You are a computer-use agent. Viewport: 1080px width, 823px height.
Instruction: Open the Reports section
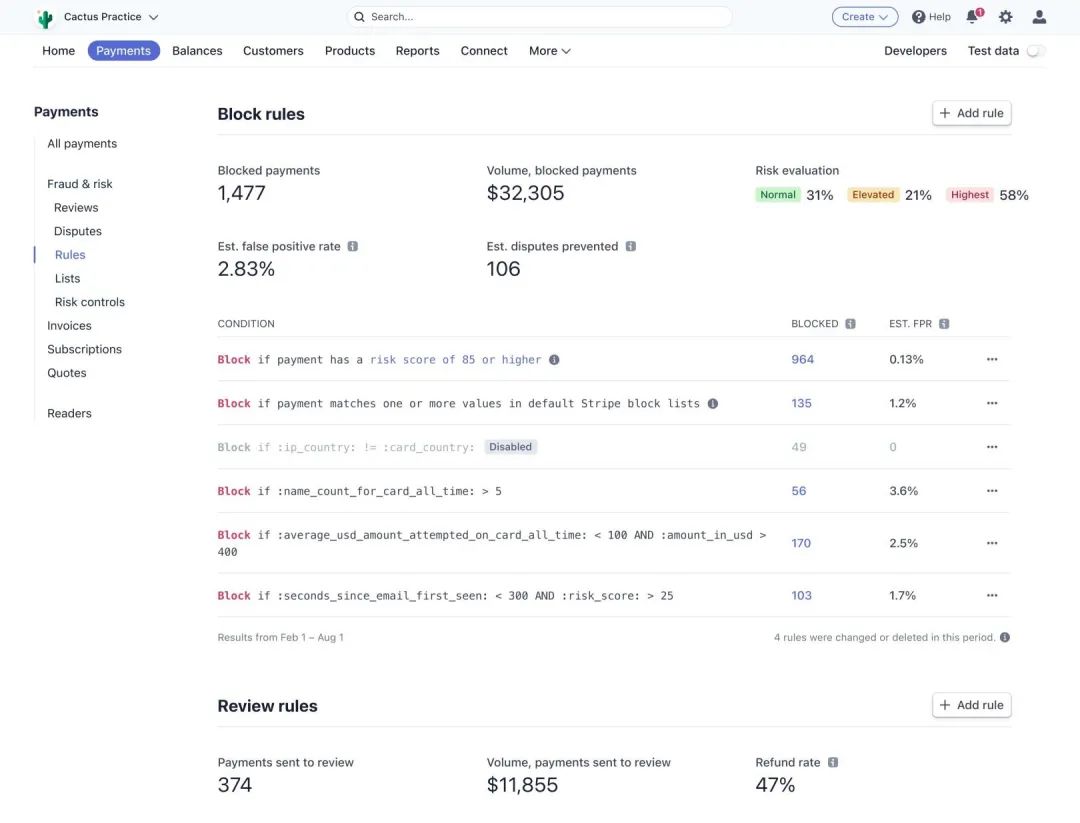pos(417,50)
